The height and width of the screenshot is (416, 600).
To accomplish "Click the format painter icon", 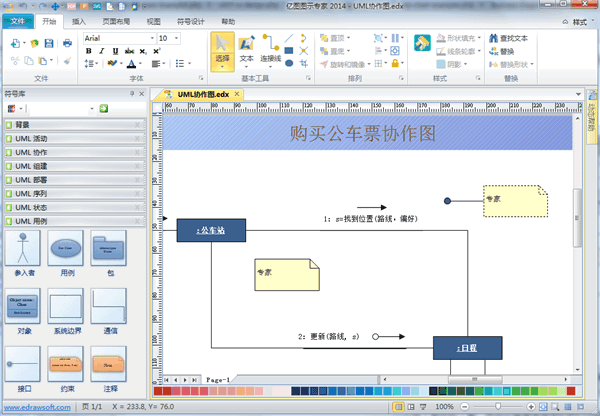I will coord(67,61).
